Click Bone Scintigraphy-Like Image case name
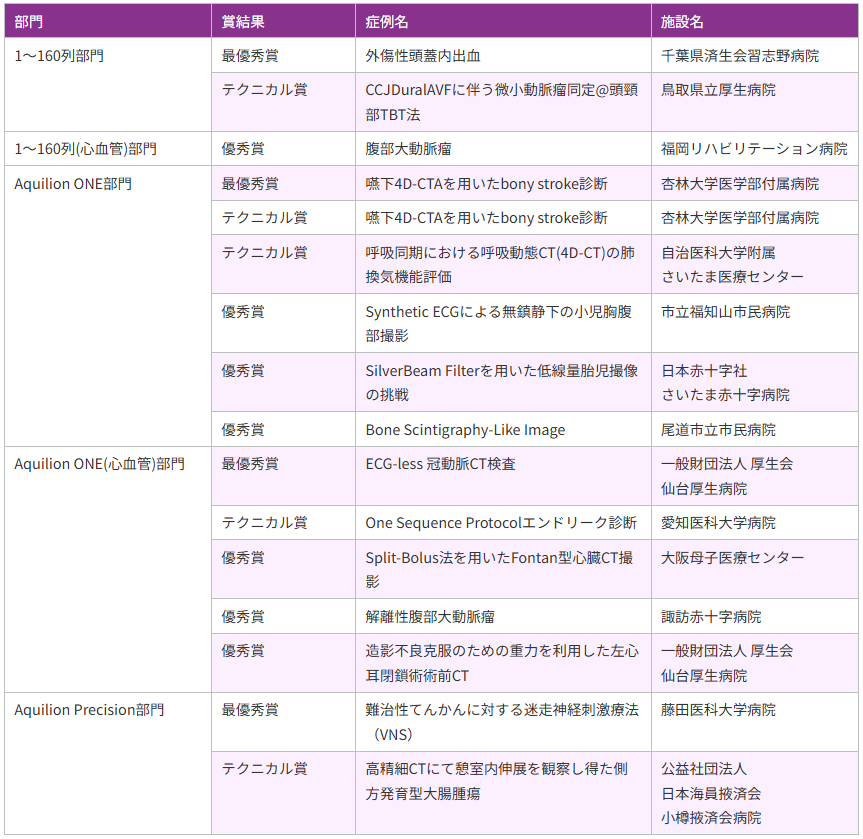Screen dimensions: 863x839 tap(465, 430)
